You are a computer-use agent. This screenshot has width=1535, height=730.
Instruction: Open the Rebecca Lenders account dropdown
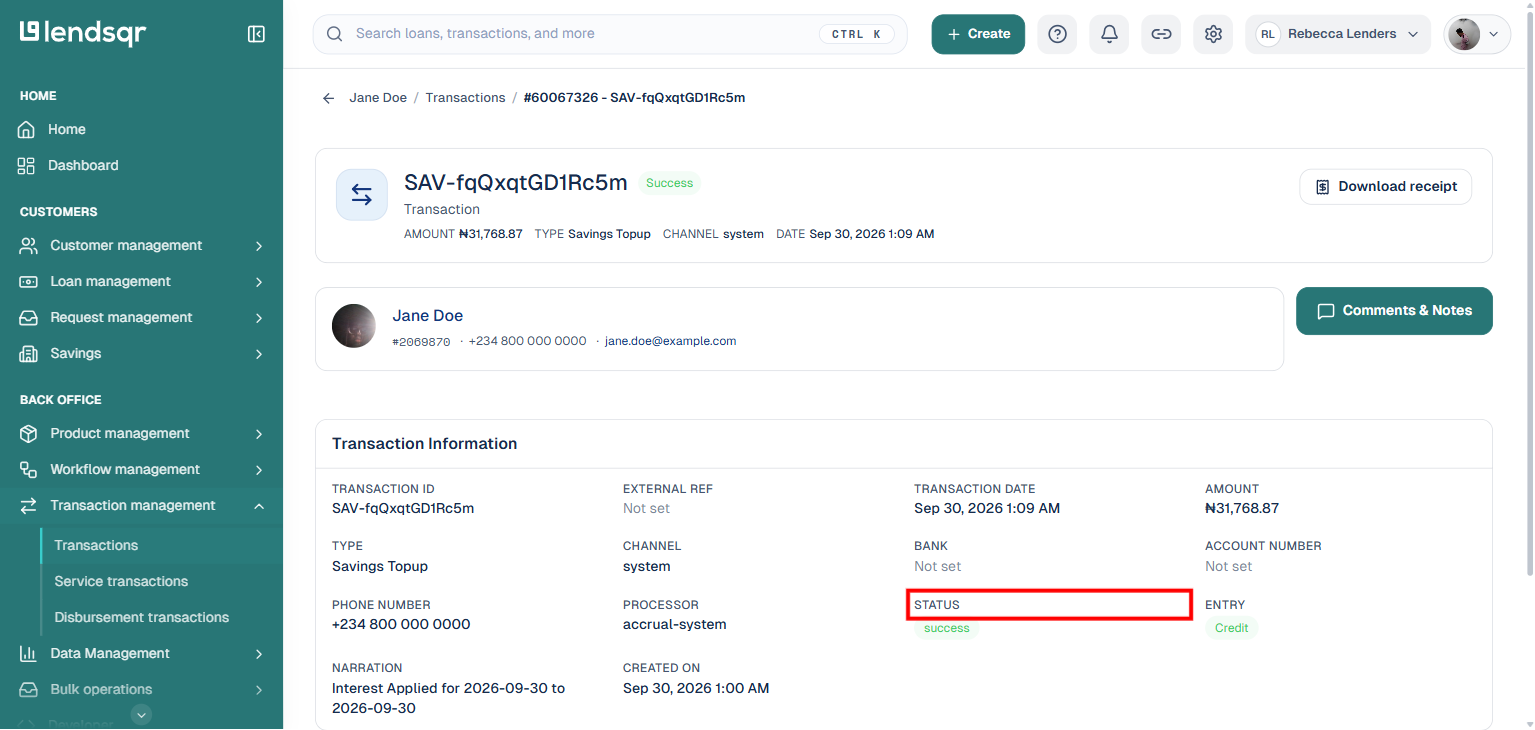pos(1338,34)
